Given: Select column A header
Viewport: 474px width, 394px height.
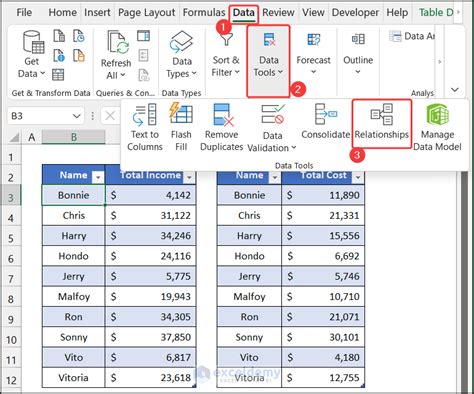Looking at the screenshot, I should click(32, 137).
